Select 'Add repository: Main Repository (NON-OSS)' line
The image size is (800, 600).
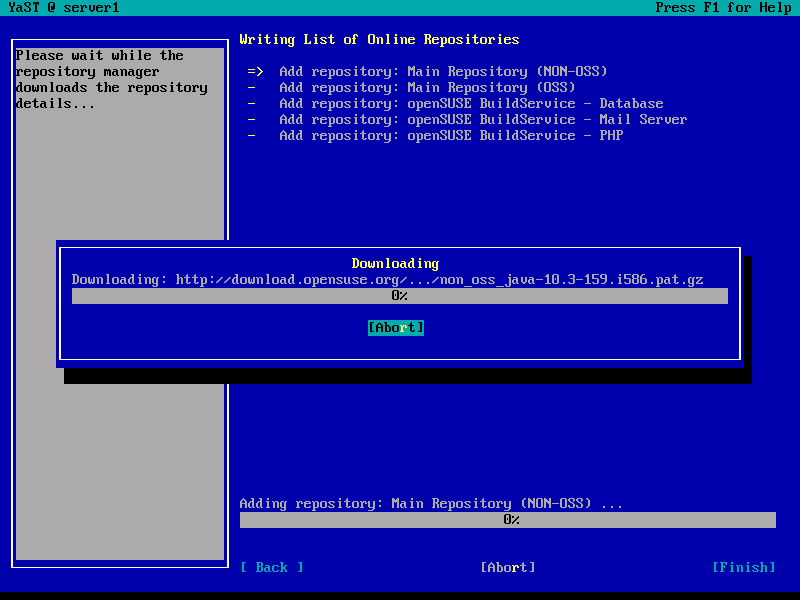point(443,71)
